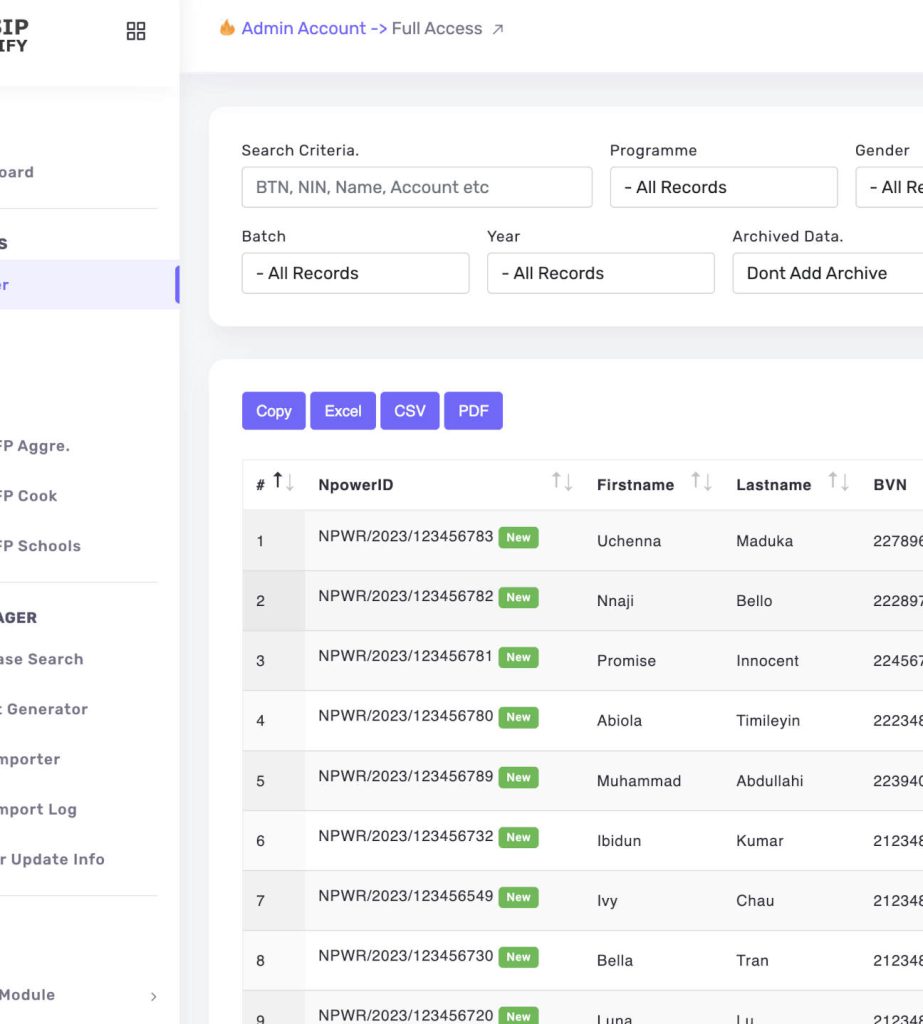Click the arrow icon after Full Access
Image resolution: width=923 pixels, height=1024 pixels.
pyautogui.click(x=498, y=29)
